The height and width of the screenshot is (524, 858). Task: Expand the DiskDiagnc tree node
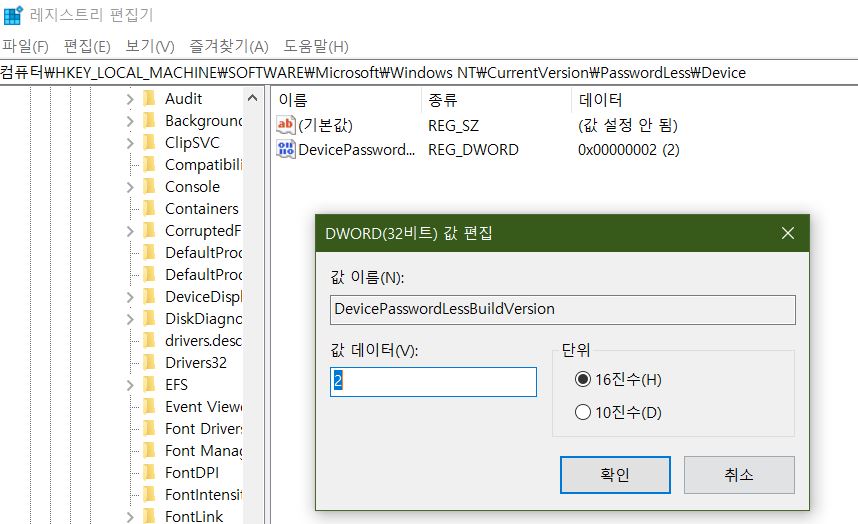(130, 319)
